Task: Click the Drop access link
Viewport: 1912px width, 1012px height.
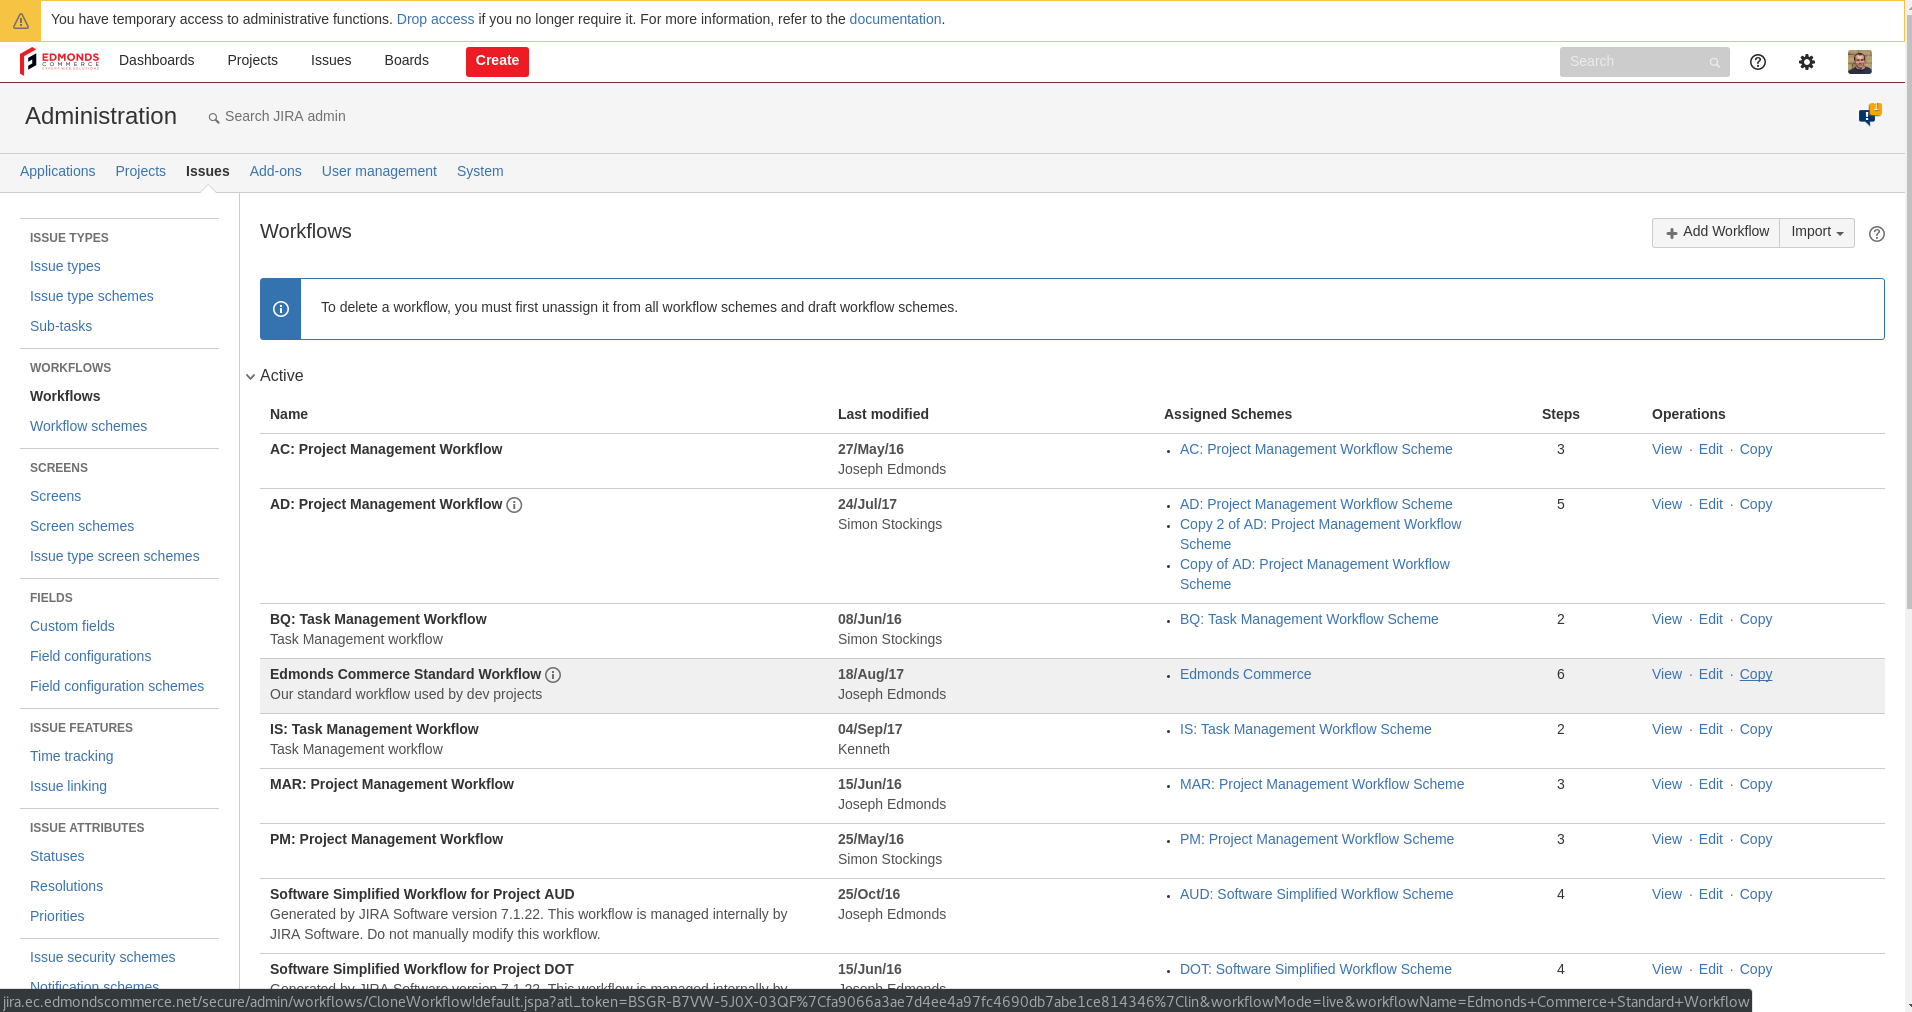Action: (436, 19)
